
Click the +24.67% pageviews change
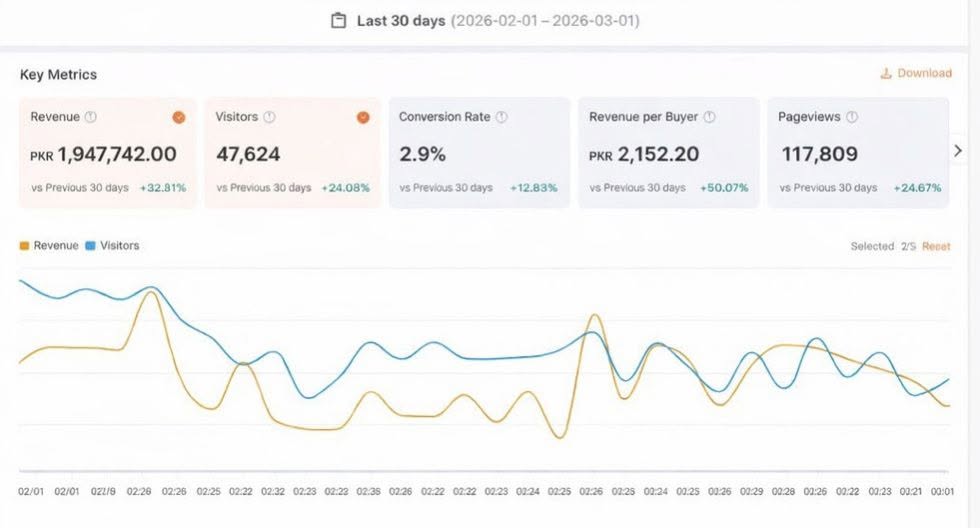pos(918,188)
